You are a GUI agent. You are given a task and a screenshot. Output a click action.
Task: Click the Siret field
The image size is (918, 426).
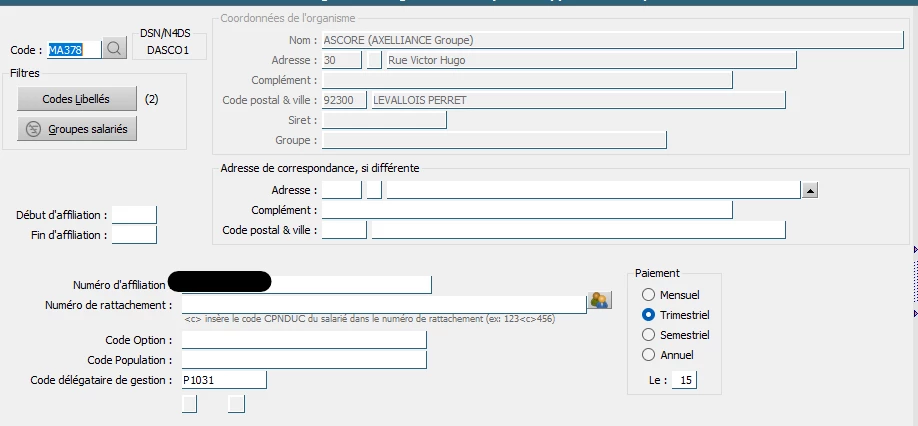385,120
